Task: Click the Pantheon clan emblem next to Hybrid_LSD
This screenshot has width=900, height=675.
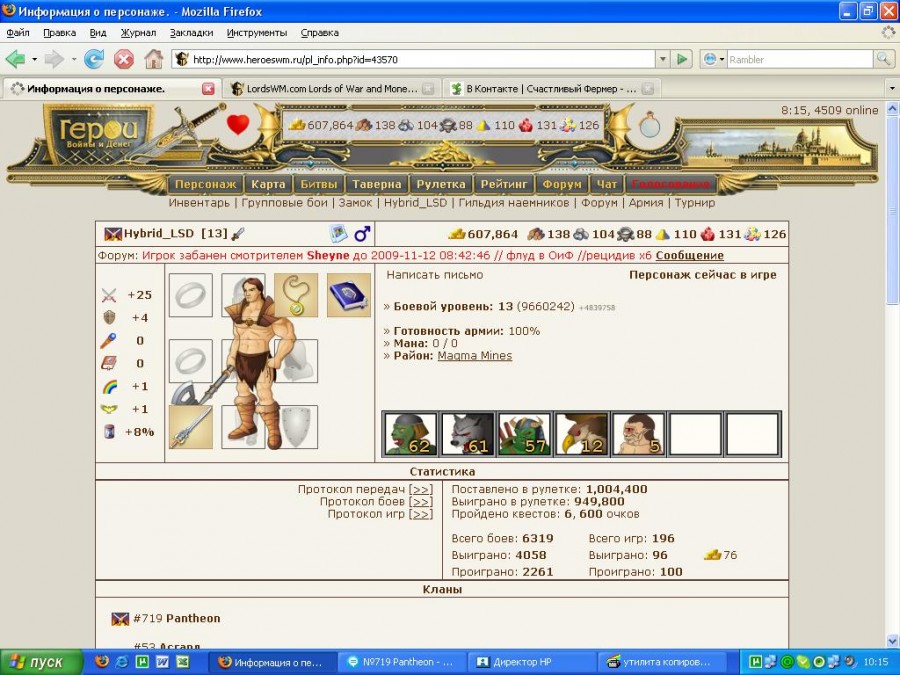Action: pyautogui.click(x=113, y=234)
